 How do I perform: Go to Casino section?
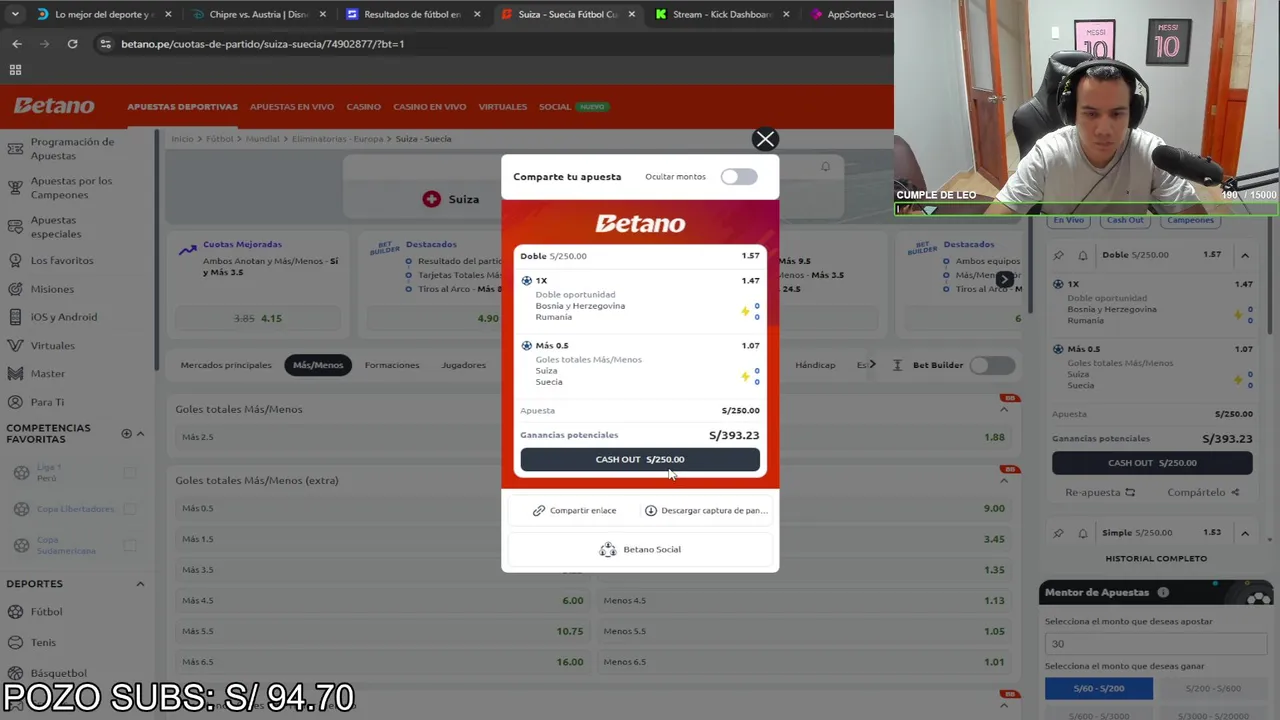click(x=364, y=107)
